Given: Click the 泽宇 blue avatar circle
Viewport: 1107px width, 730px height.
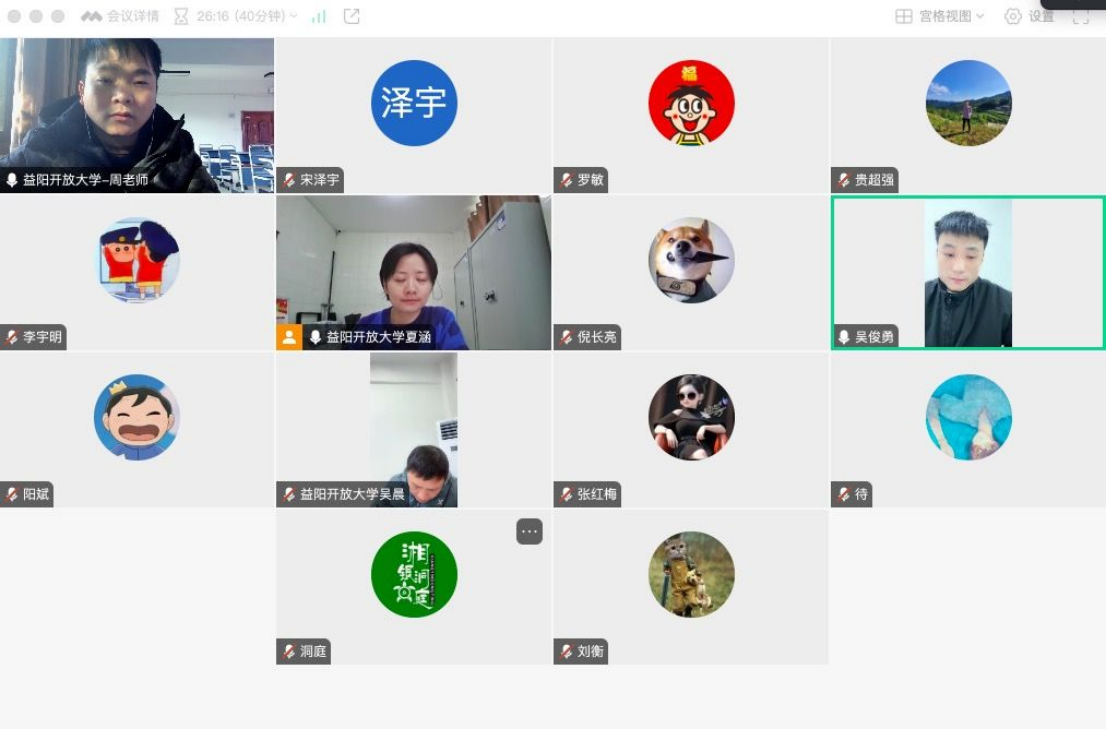Looking at the screenshot, I should [414, 103].
